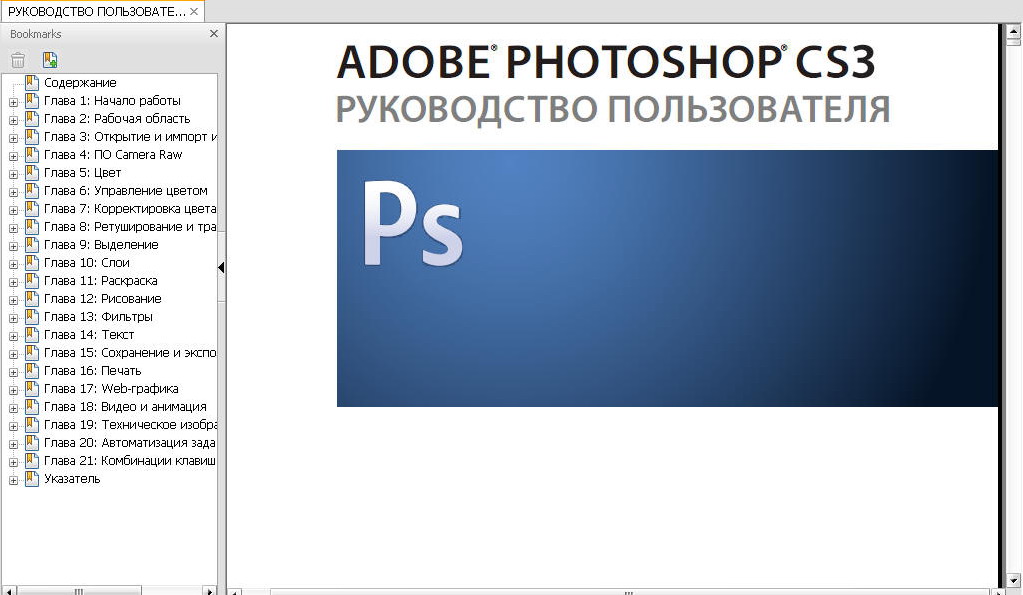Select bookmark Глава 12: Рисование
1023x595 pixels.
pyautogui.click(x=102, y=299)
